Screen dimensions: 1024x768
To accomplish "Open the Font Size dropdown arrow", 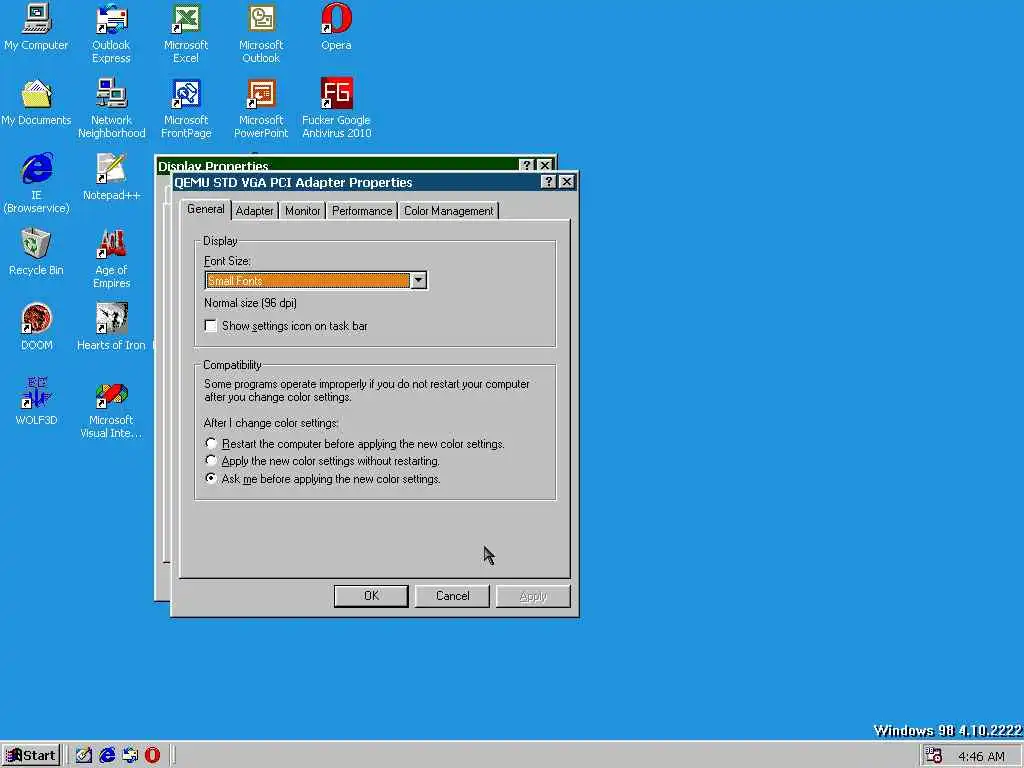I will coord(419,280).
